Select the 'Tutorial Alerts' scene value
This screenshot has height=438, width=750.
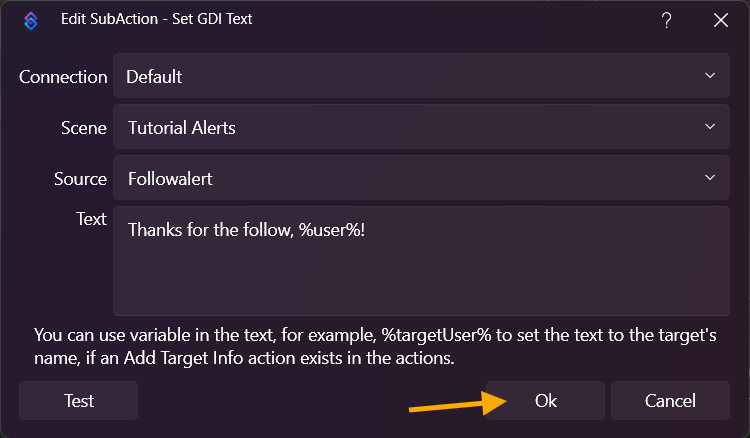pyautogui.click(x=182, y=128)
